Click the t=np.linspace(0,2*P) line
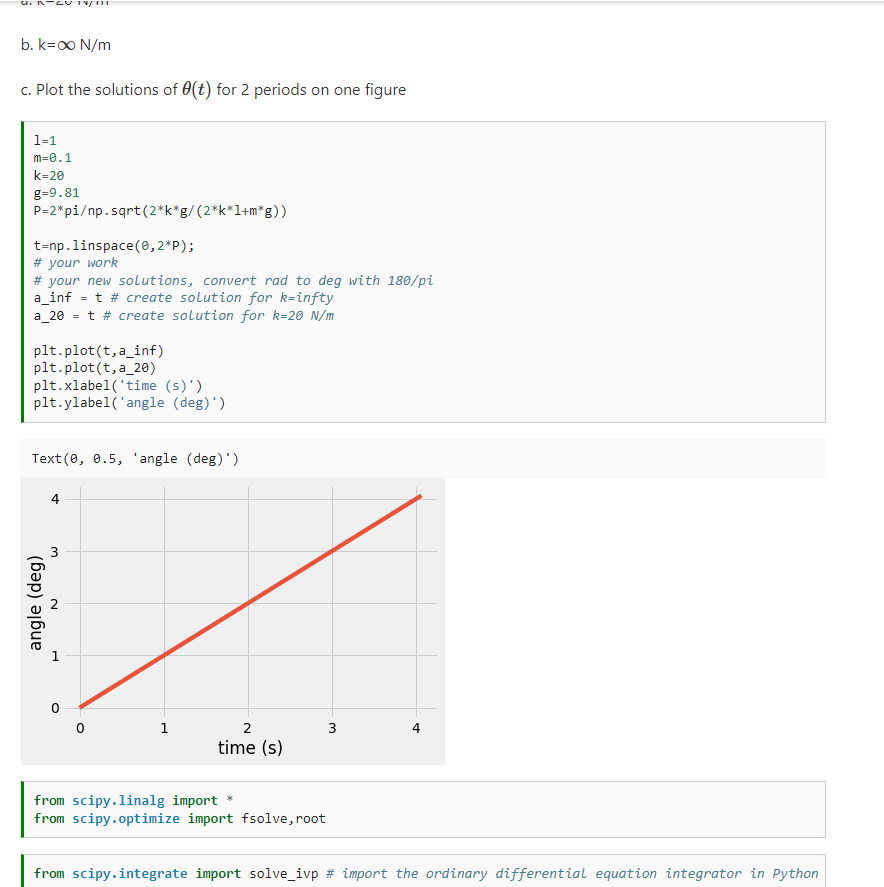This screenshot has width=884, height=887. click(113, 245)
